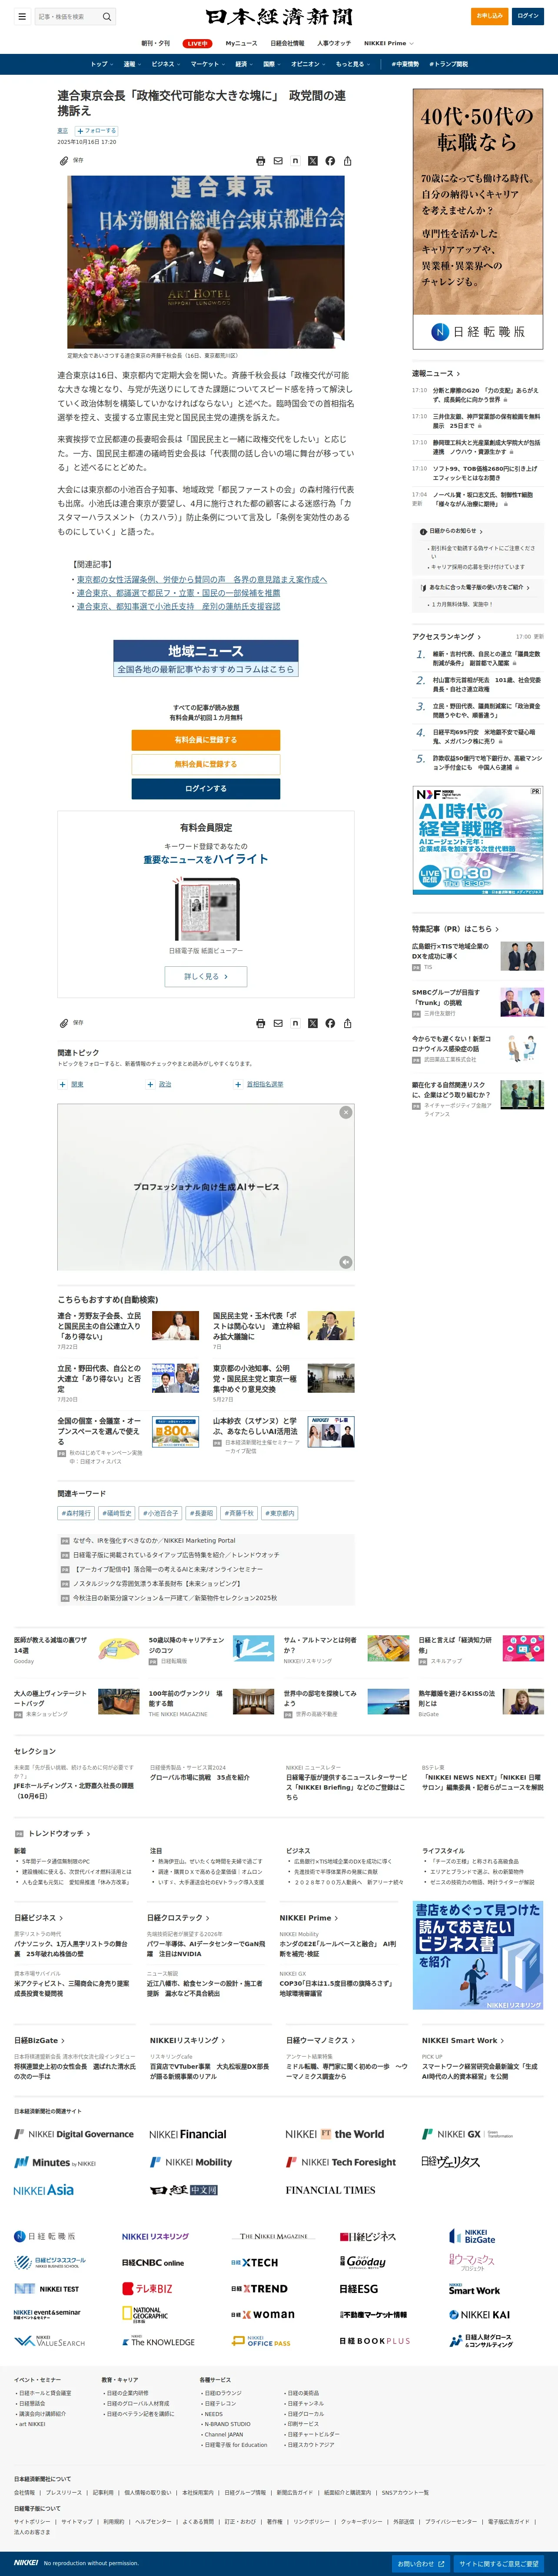Click the X icon above 関連トピック
Screen dimensions: 558x2576
(x=312, y=1023)
